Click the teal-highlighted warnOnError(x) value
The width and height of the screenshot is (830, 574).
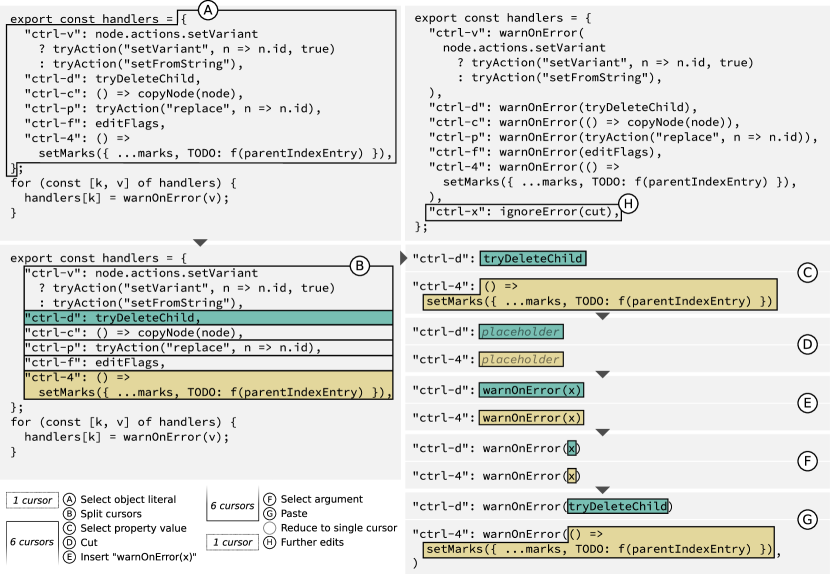pyautogui.click(x=531, y=390)
